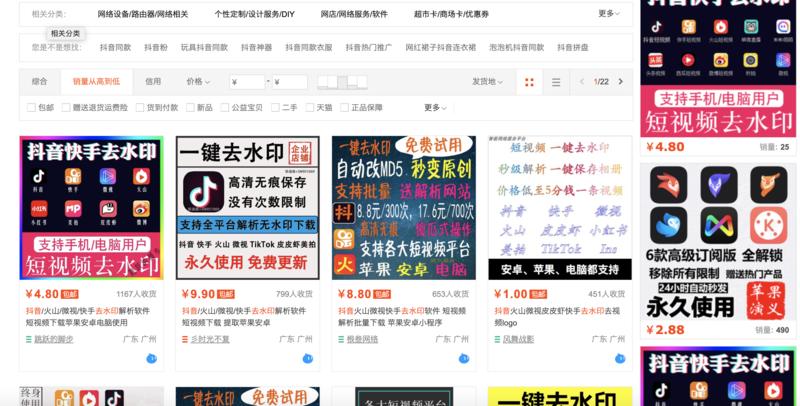Tick the 天猫 checkbox filter
The height and width of the screenshot is (406, 800).
point(310,108)
